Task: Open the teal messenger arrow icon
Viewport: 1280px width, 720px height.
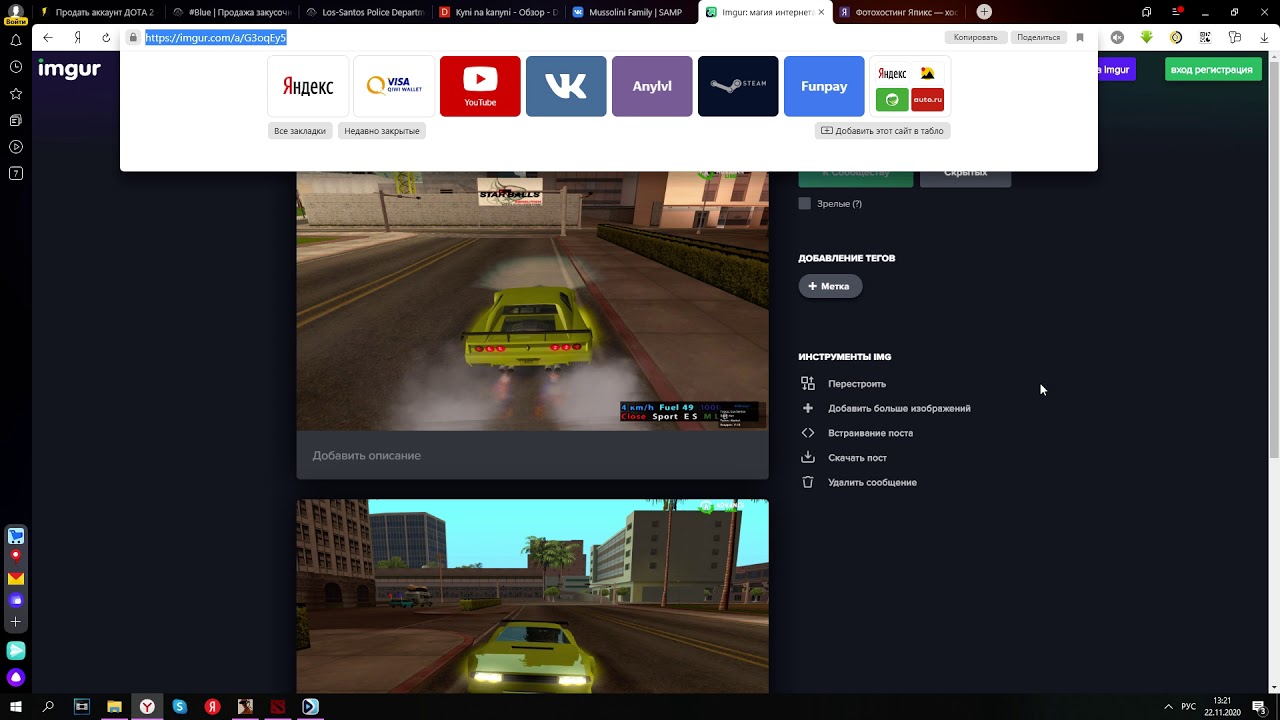Action: point(16,651)
